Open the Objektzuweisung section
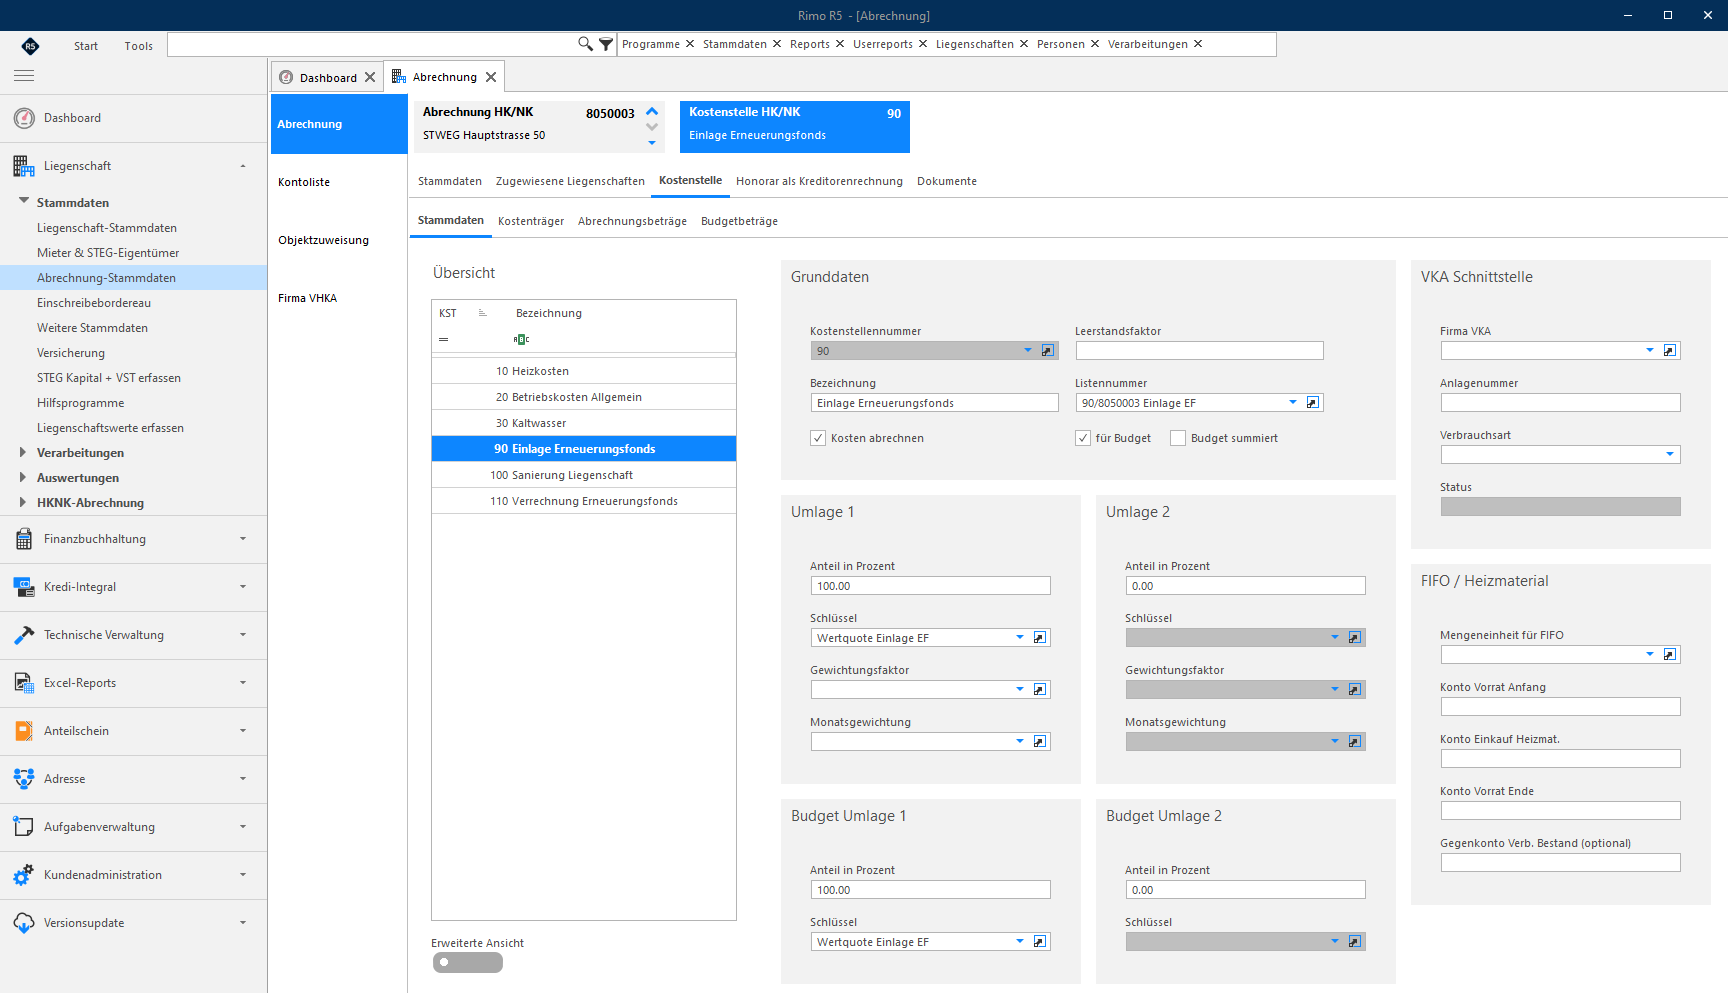Screen dimensions: 1728x993 coord(324,240)
